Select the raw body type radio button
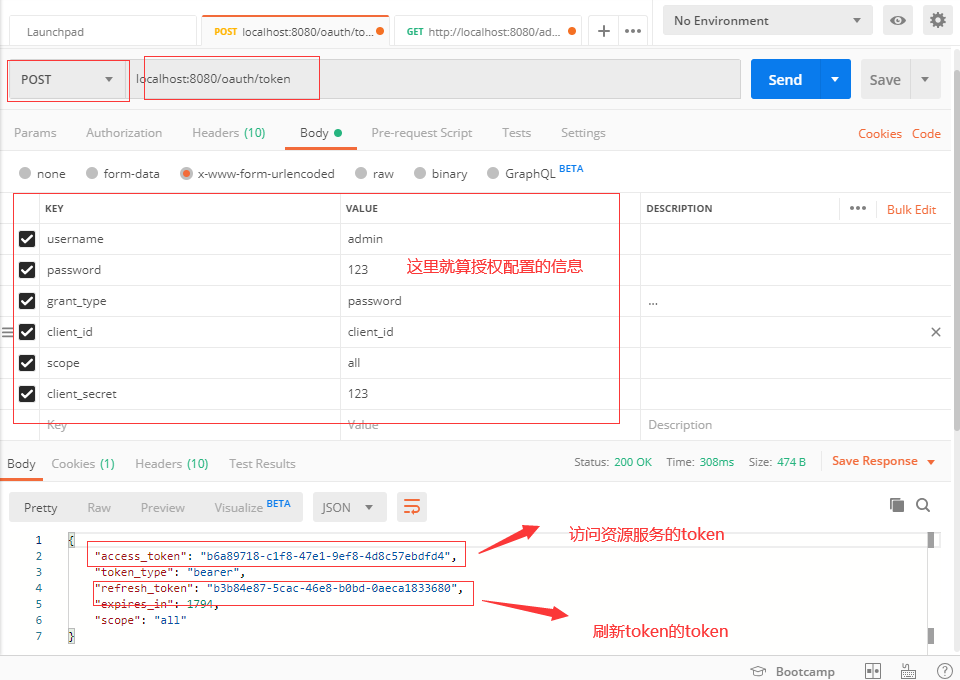This screenshot has height=680, width=960. [360, 172]
